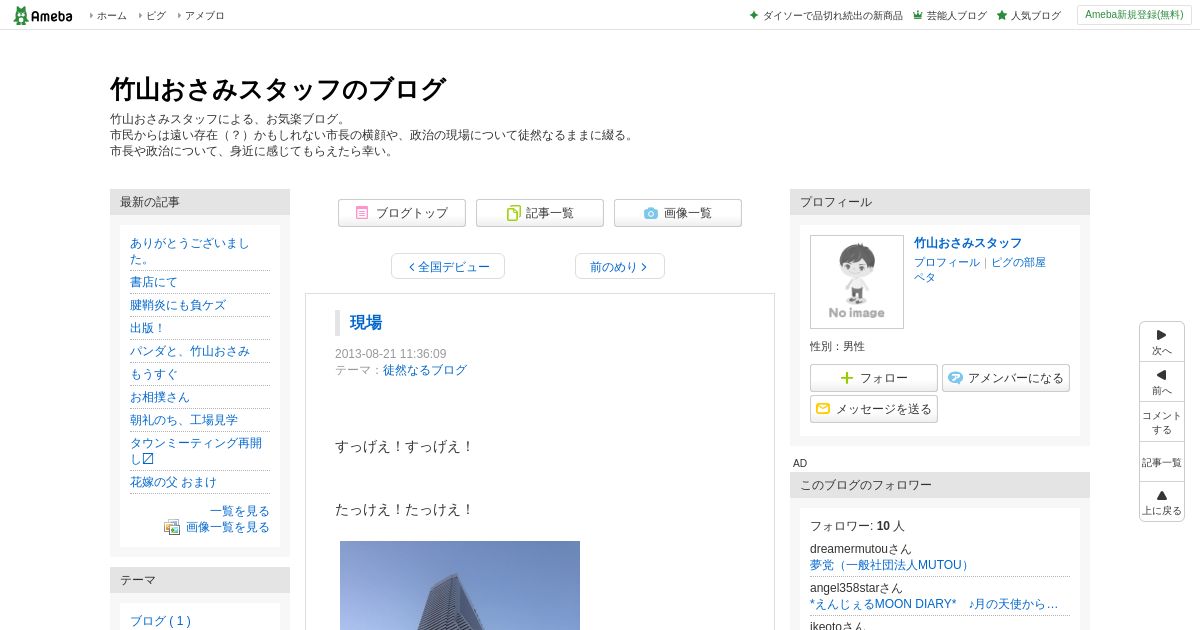
Task: Click the green documents icon on 記事一覧
Action: 513,213
